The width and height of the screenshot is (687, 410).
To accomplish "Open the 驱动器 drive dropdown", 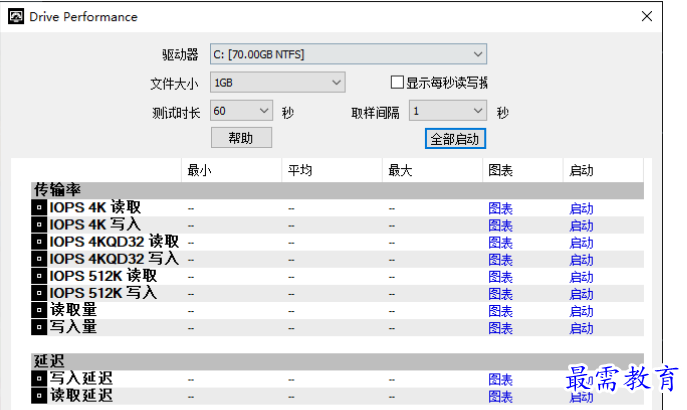I will click(x=348, y=54).
